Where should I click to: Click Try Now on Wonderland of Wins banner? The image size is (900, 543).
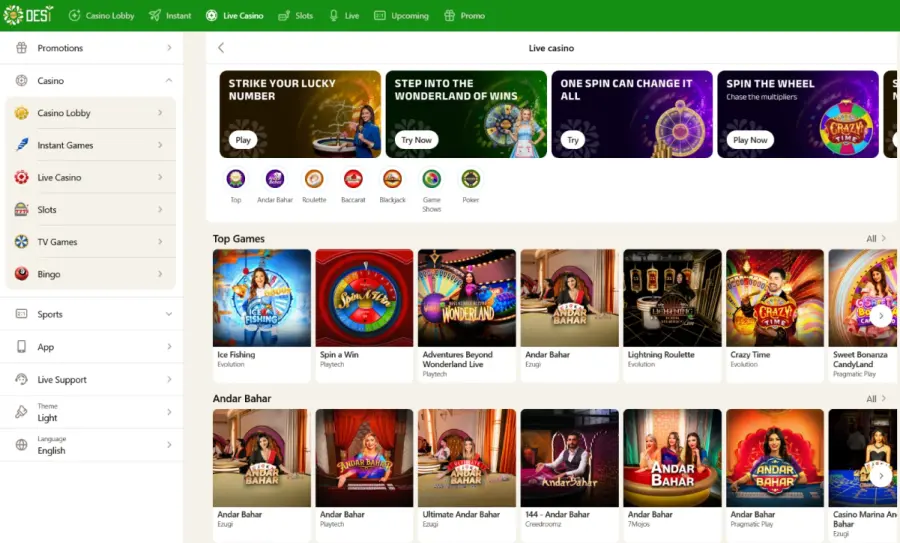416,140
